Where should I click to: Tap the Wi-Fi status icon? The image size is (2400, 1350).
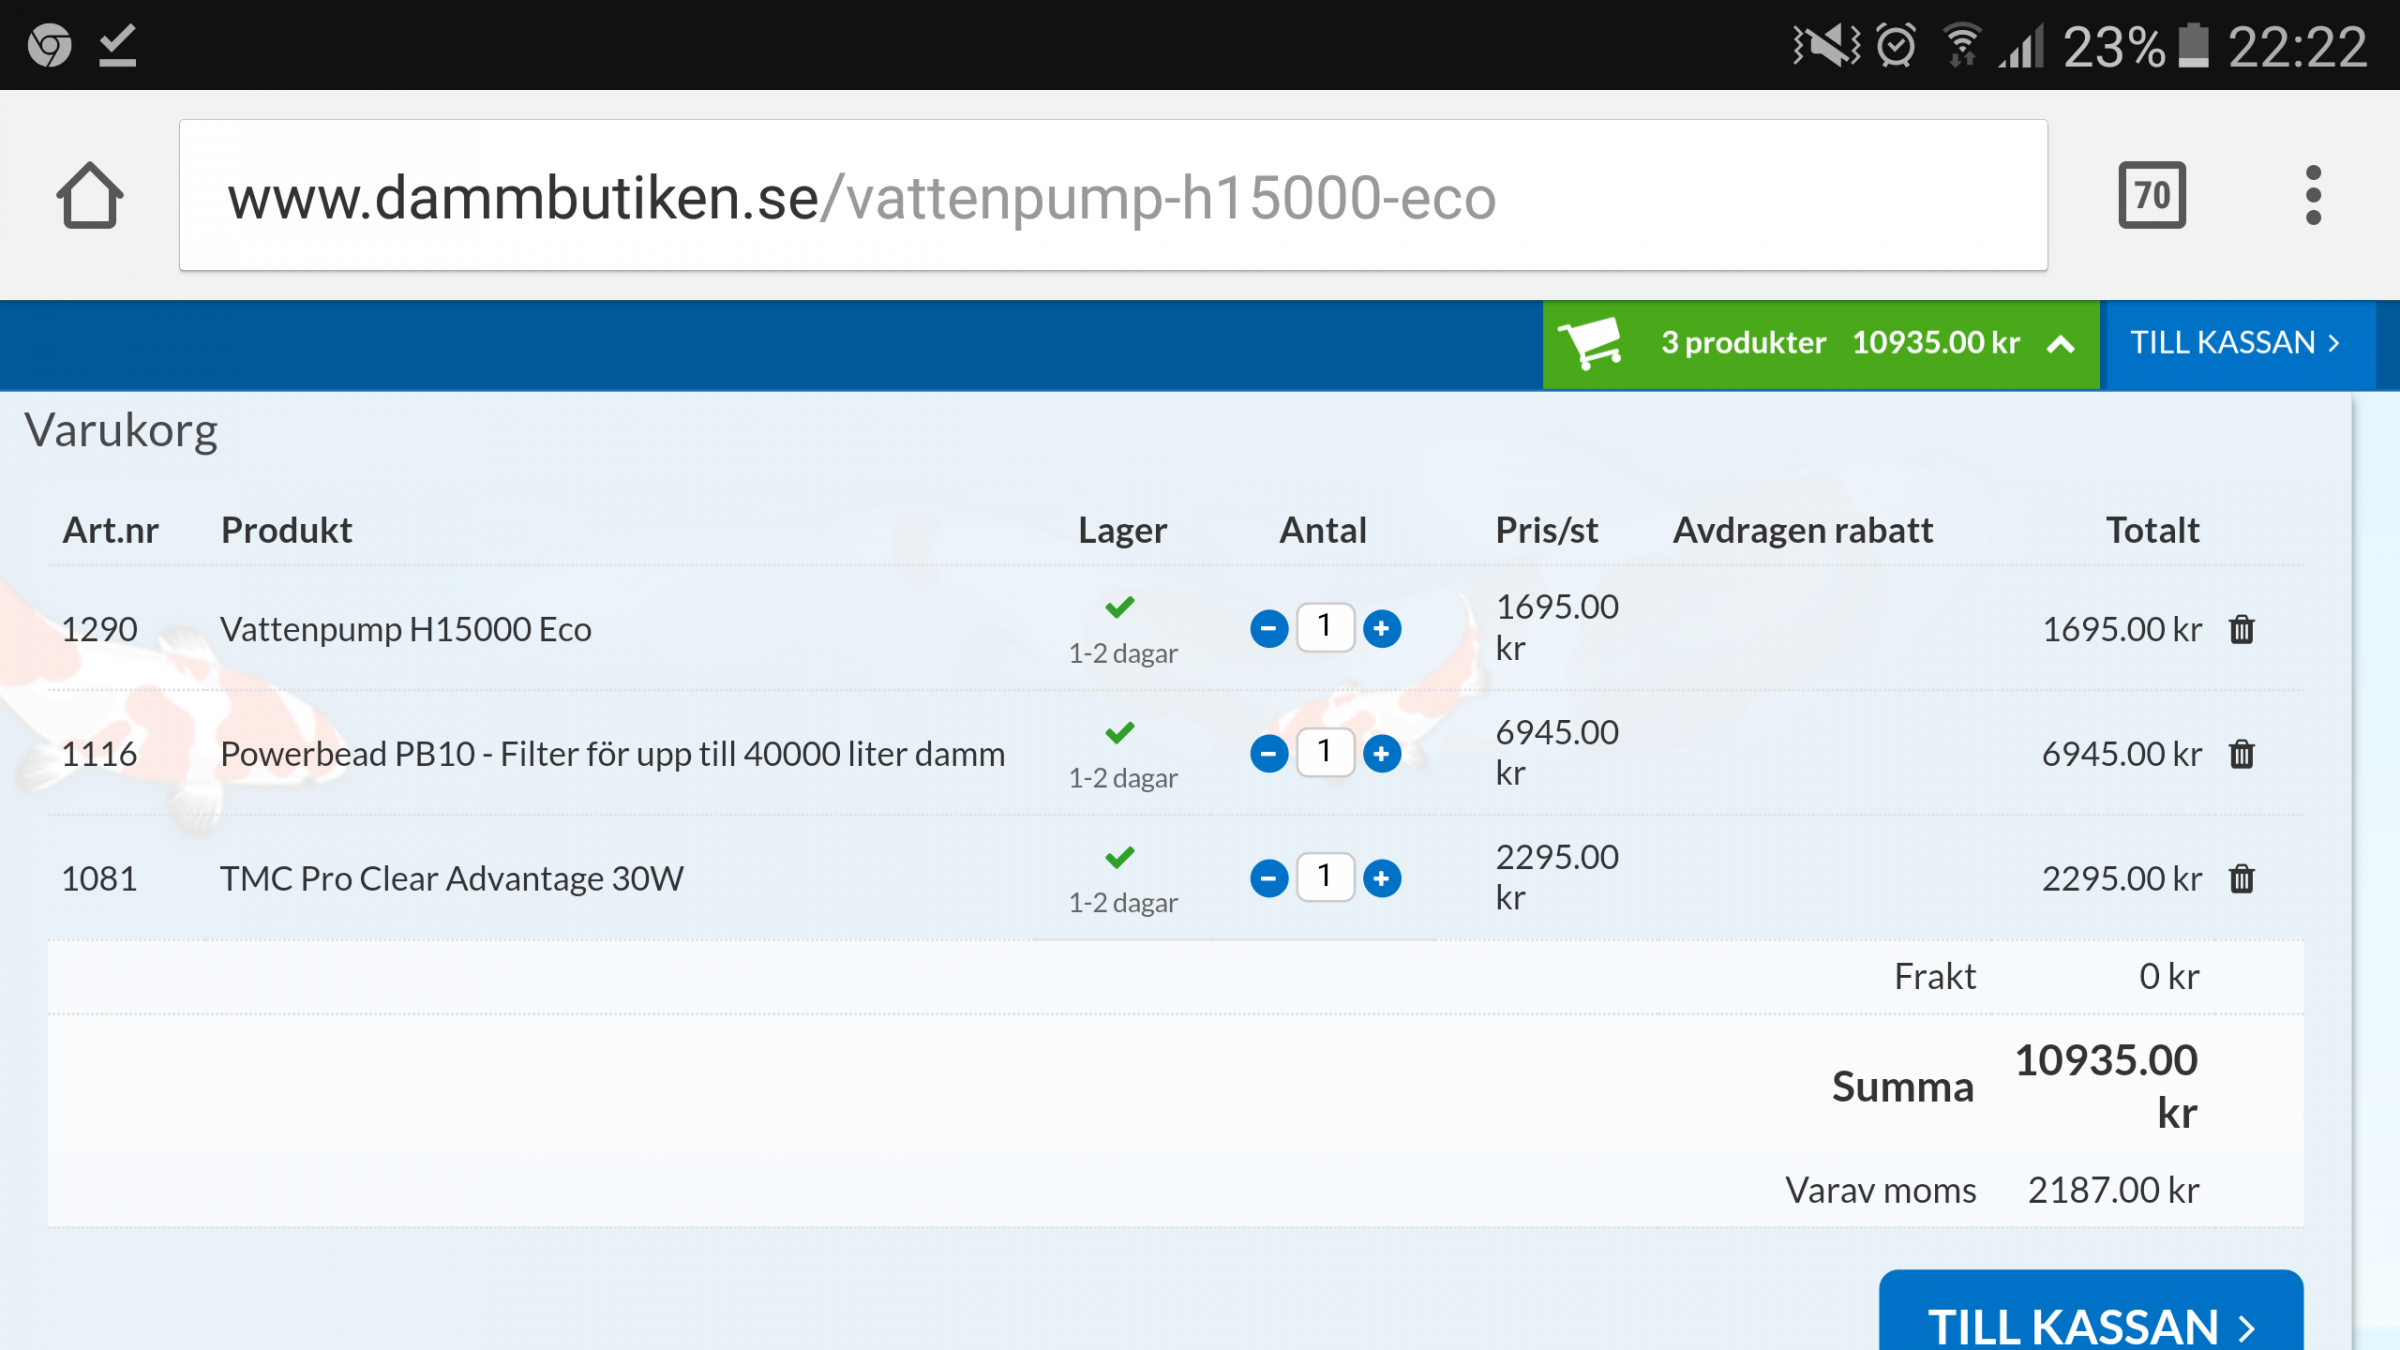(1962, 45)
